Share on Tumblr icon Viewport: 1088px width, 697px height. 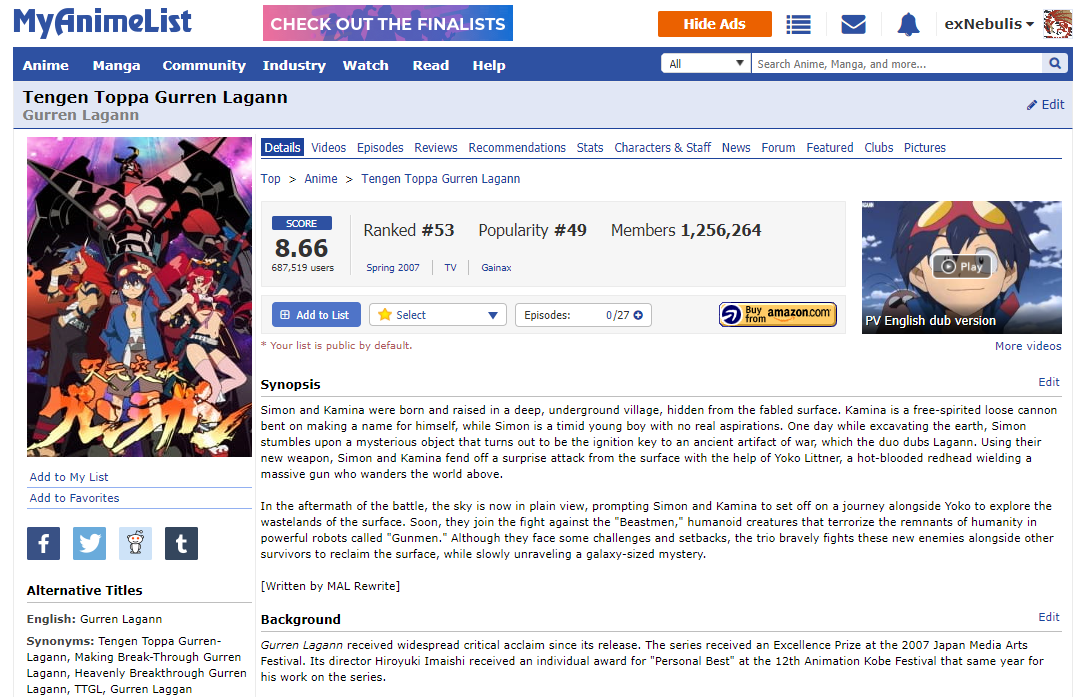[181, 543]
